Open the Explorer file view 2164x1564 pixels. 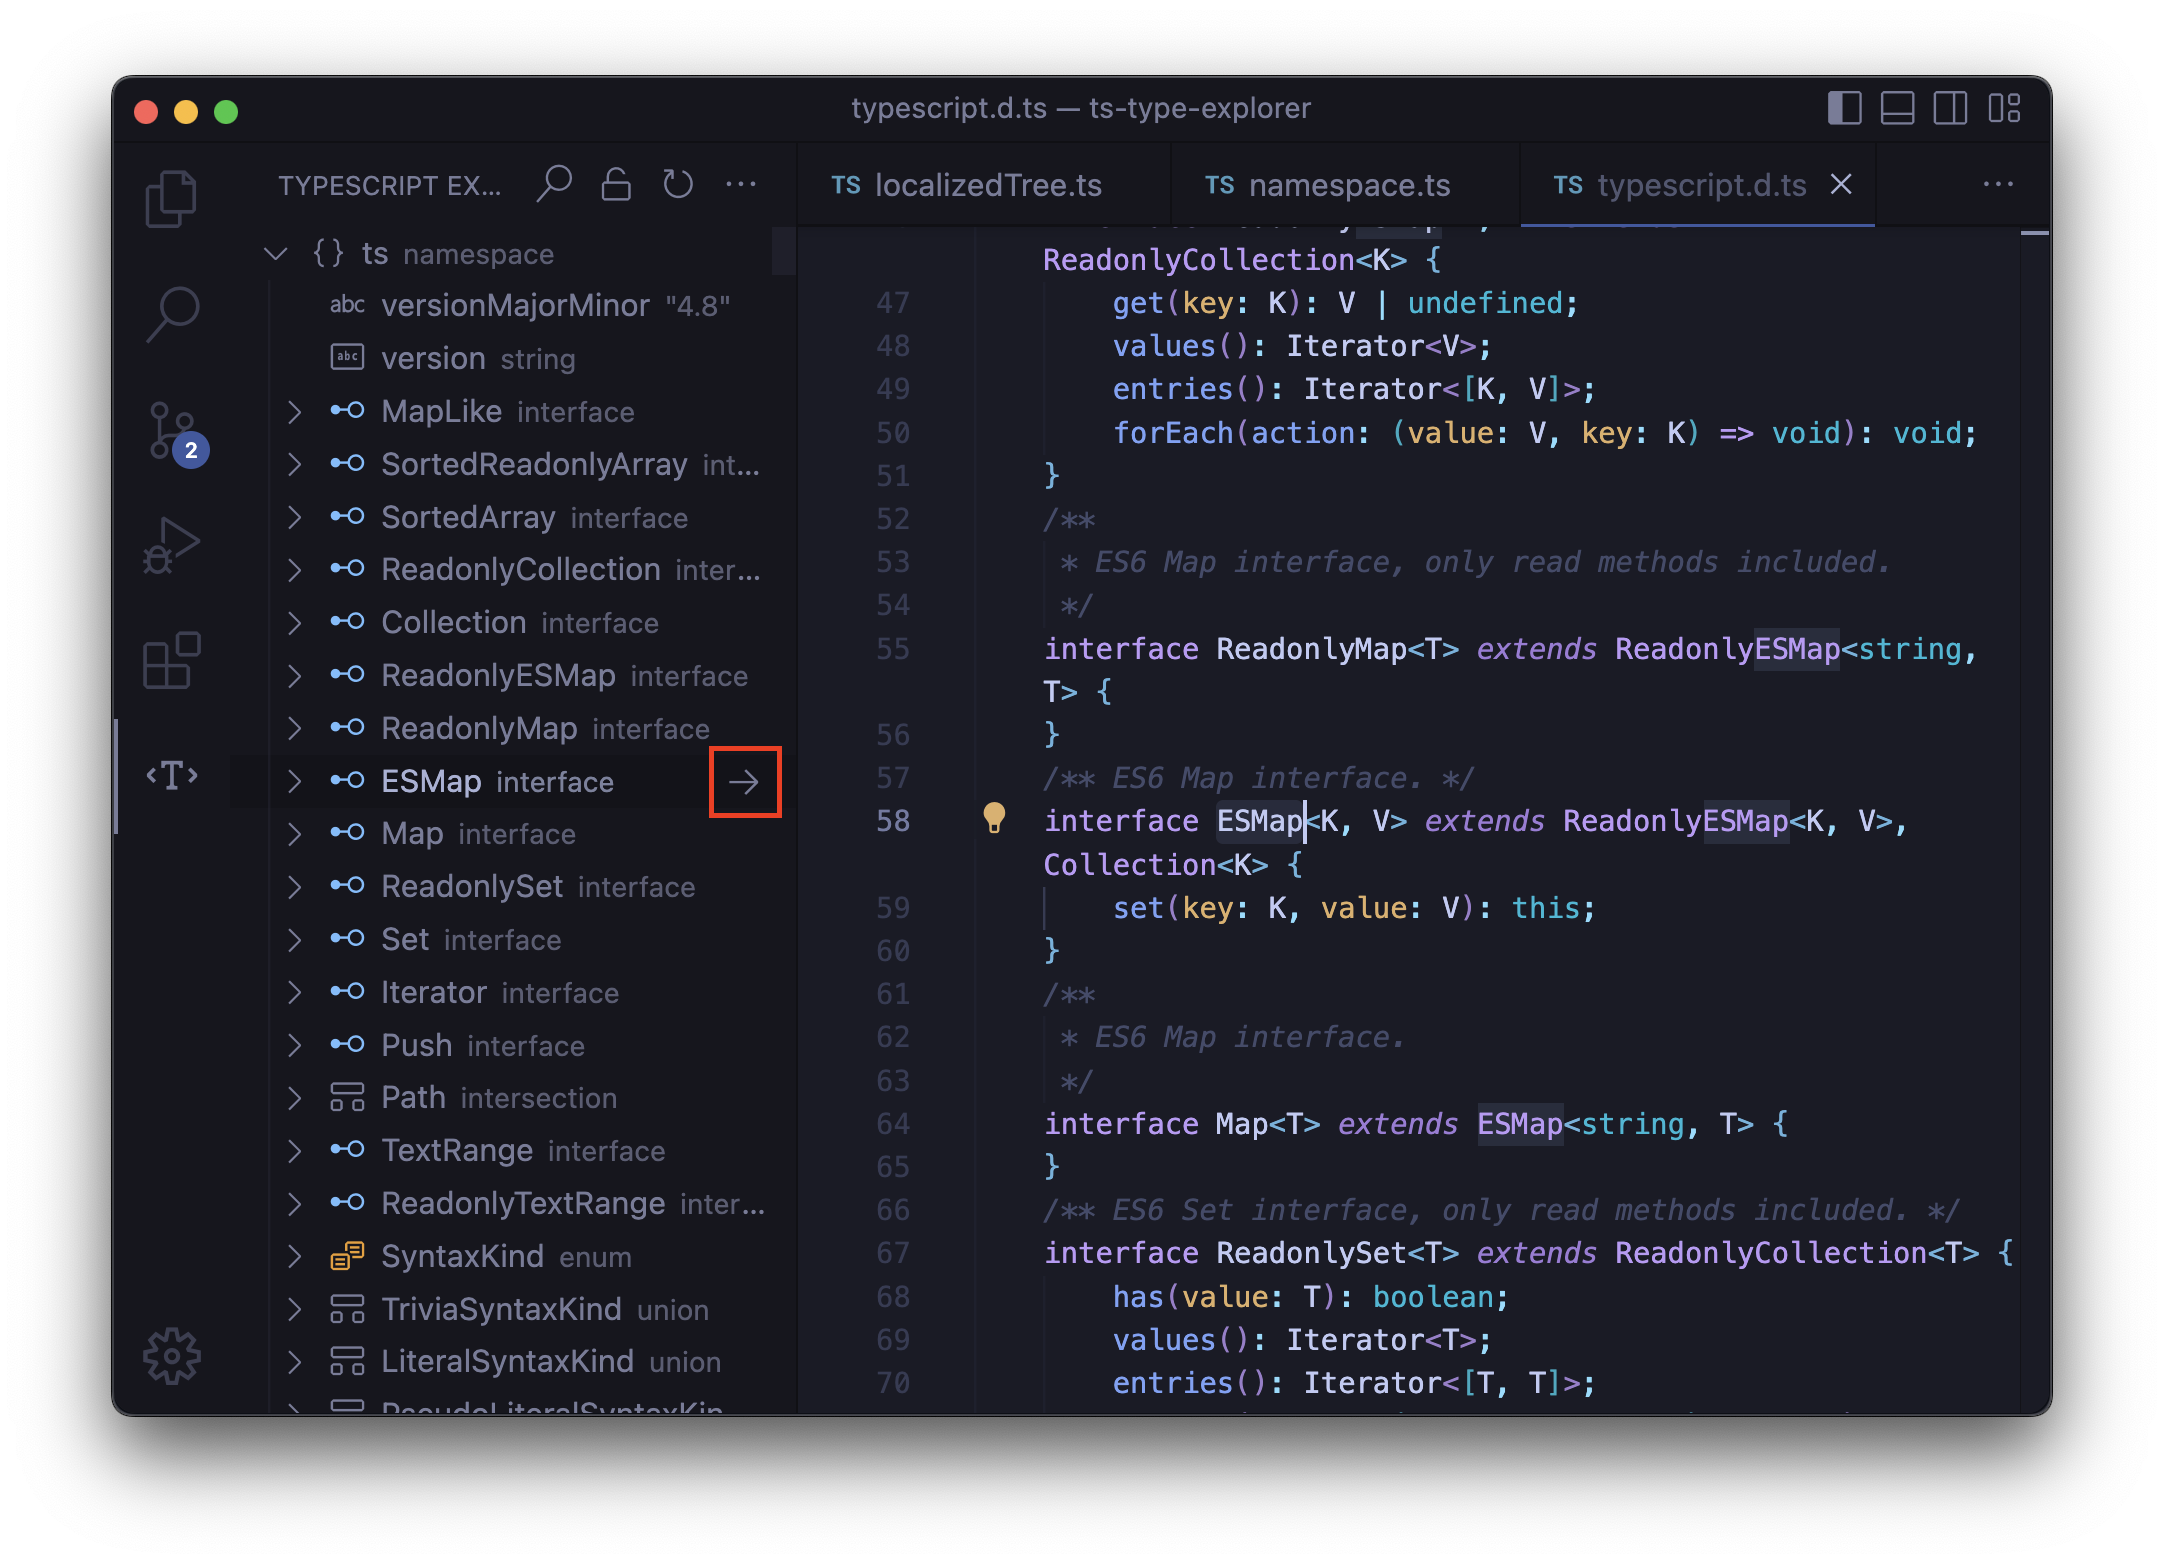click(170, 199)
